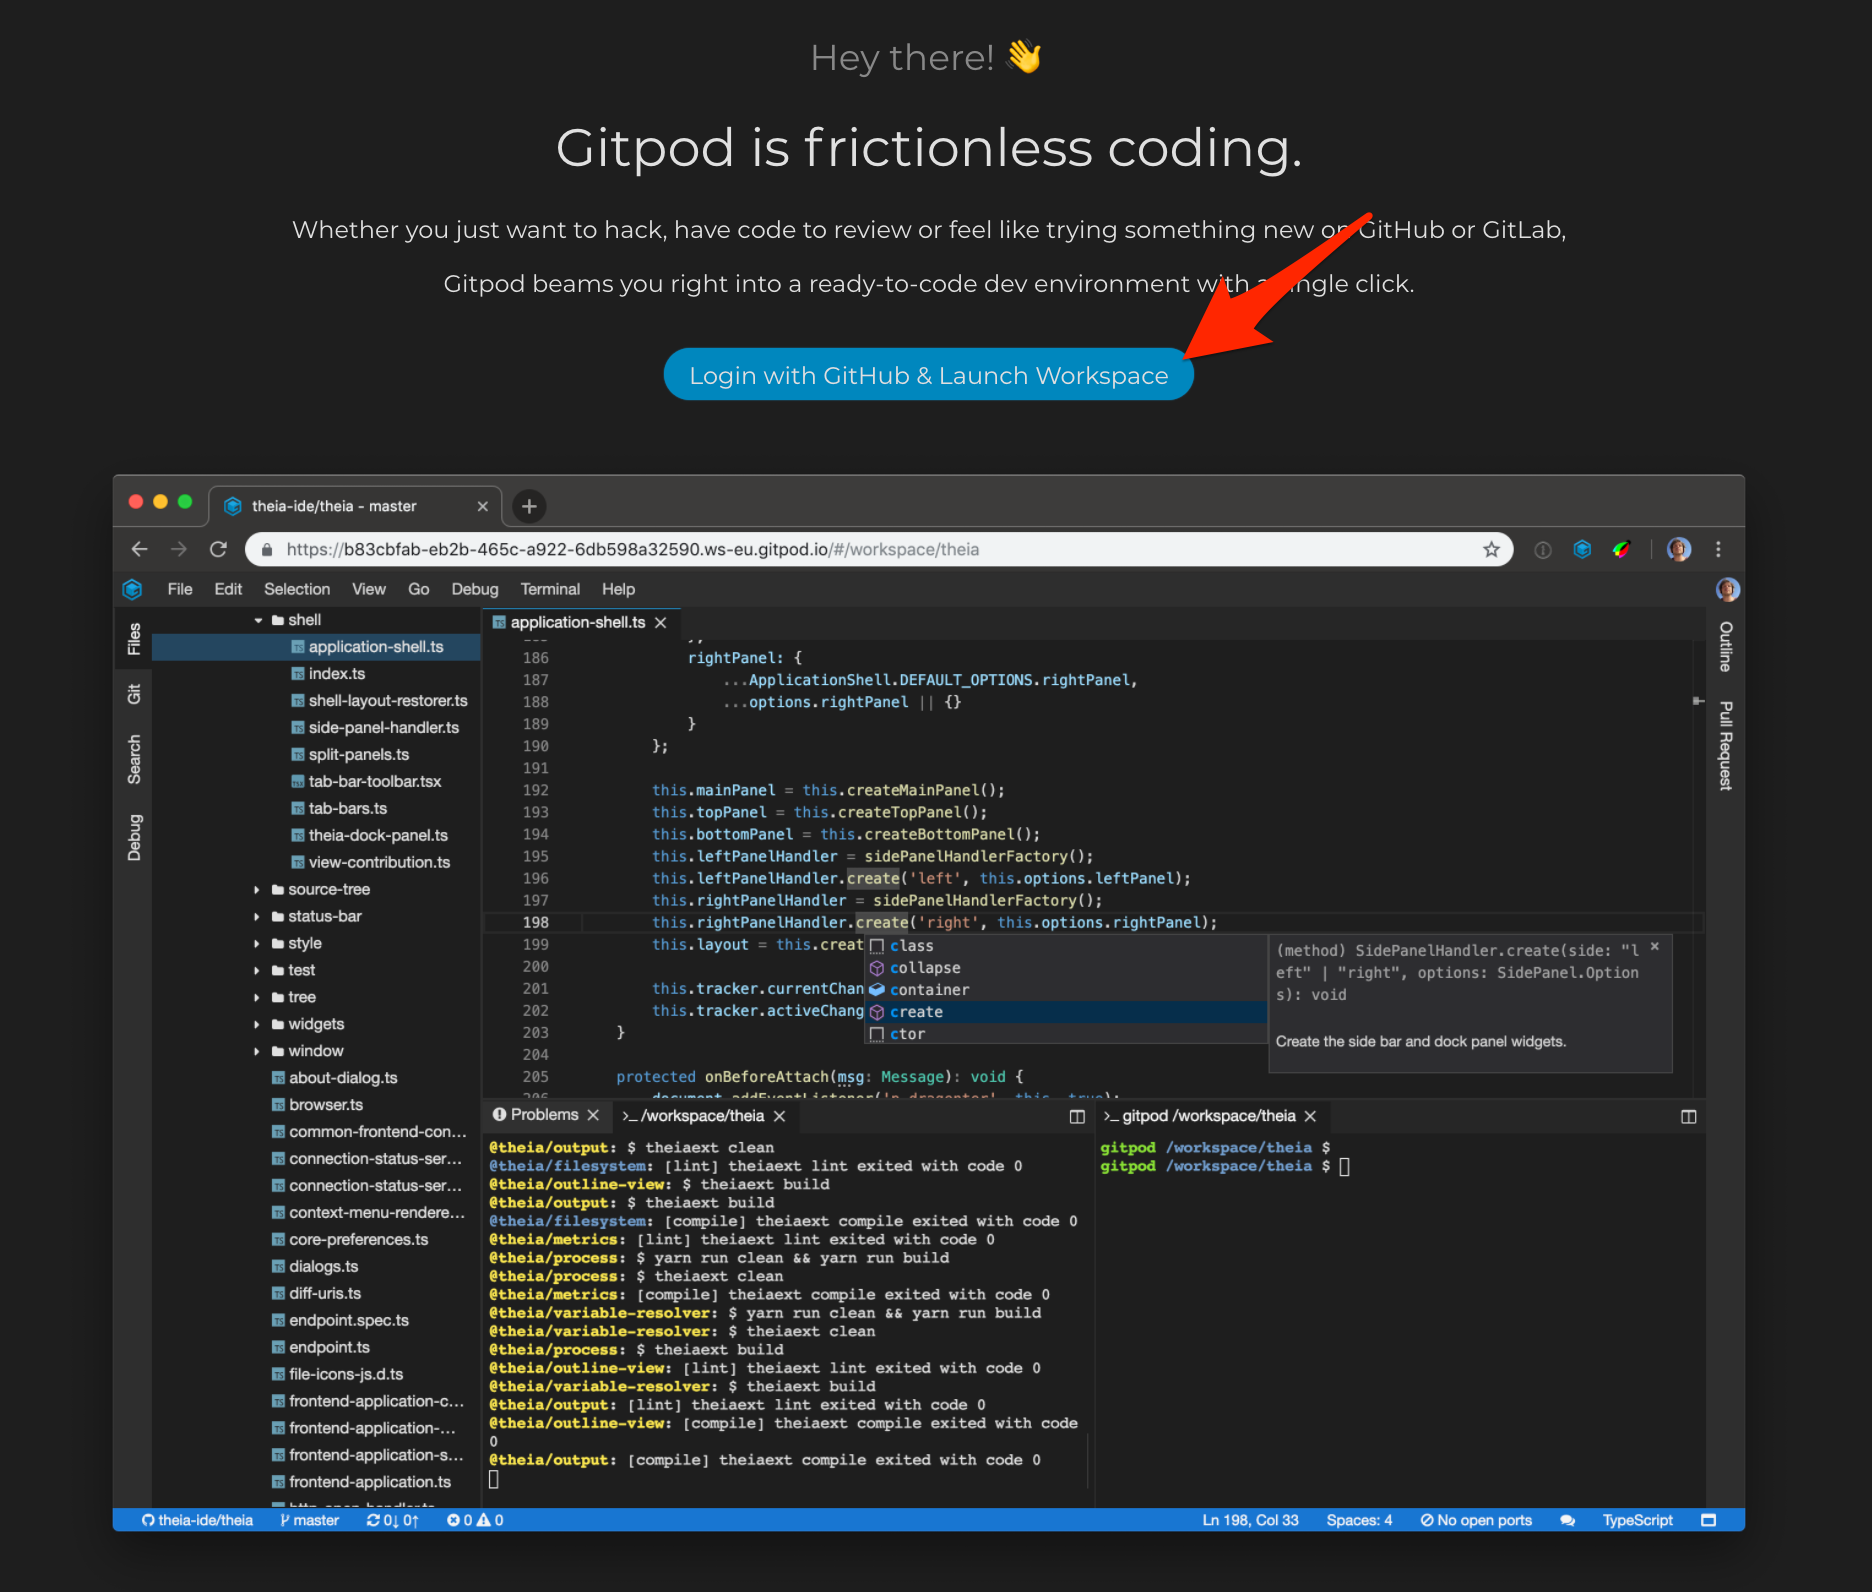Screen dimensions: 1872x1592
Task: Close the Problems panel tab
Action: pos(593,1114)
